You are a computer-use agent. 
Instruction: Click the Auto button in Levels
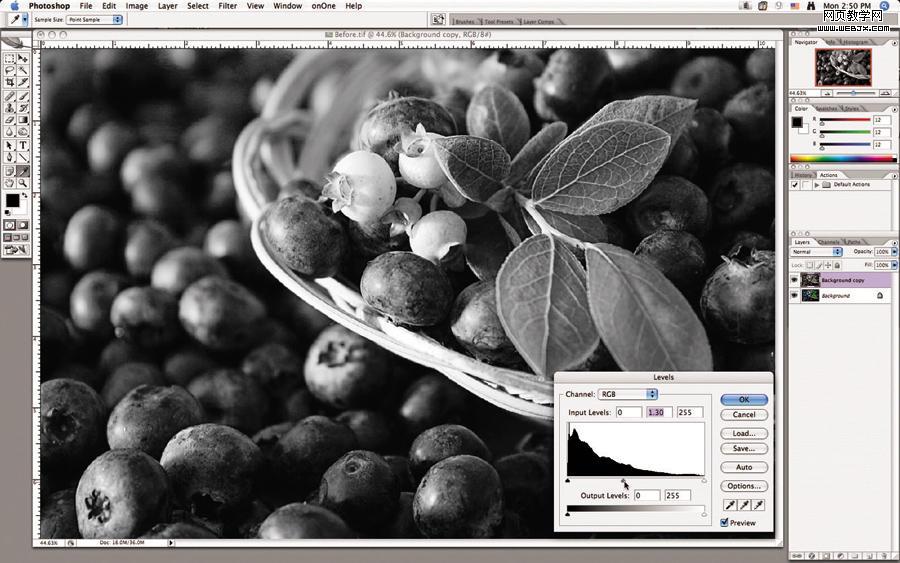click(744, 467)
